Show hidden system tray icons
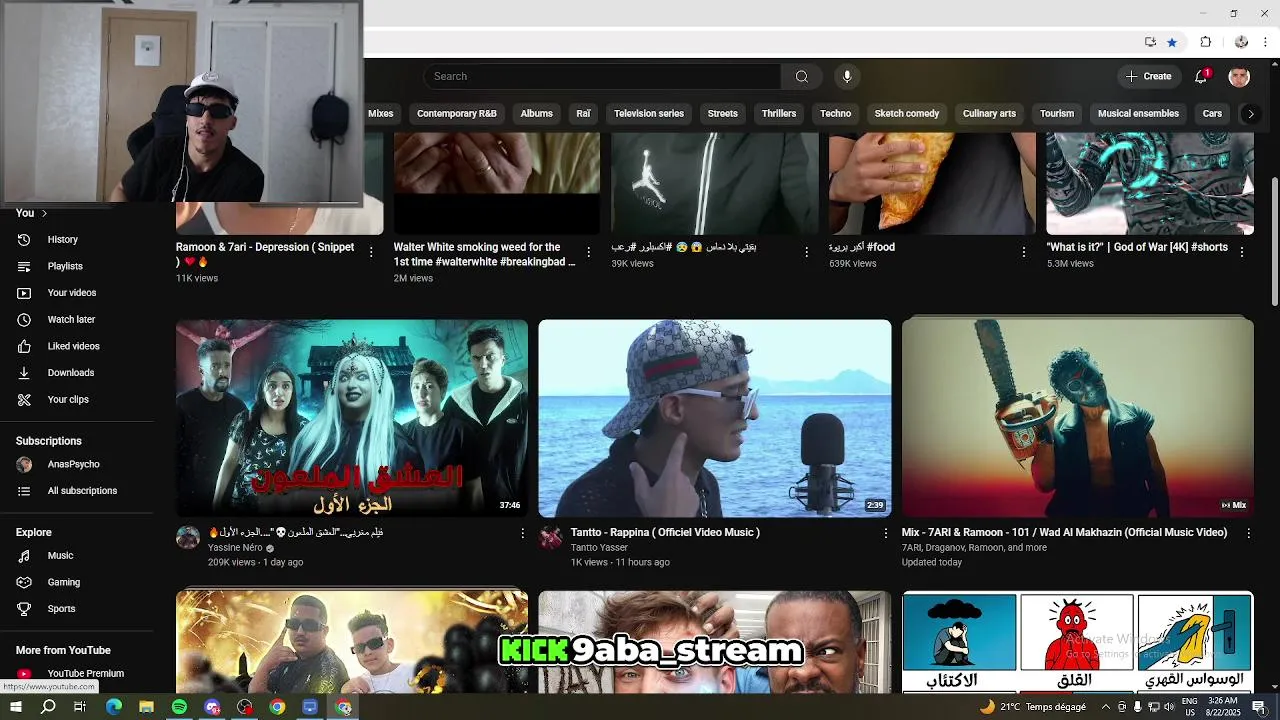The width and height of the screenshot is (1280, 720). point(1105,707)
